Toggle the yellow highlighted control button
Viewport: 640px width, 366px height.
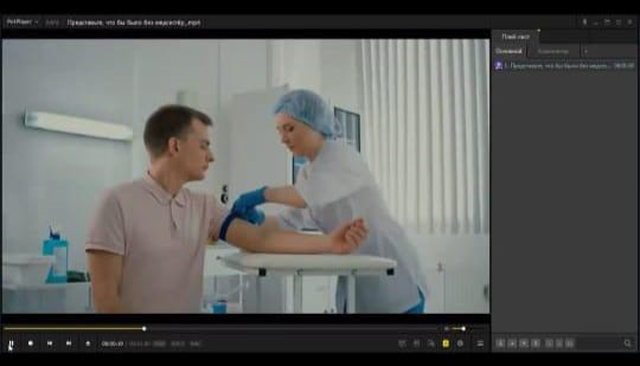(x=446, y=344)
